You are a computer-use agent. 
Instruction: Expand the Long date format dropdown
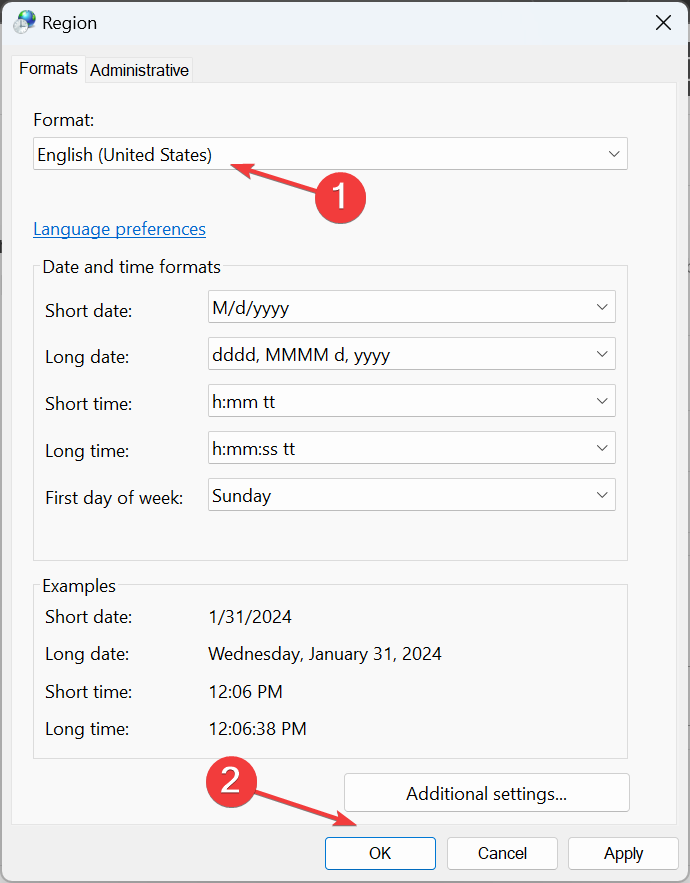[411, 354]
